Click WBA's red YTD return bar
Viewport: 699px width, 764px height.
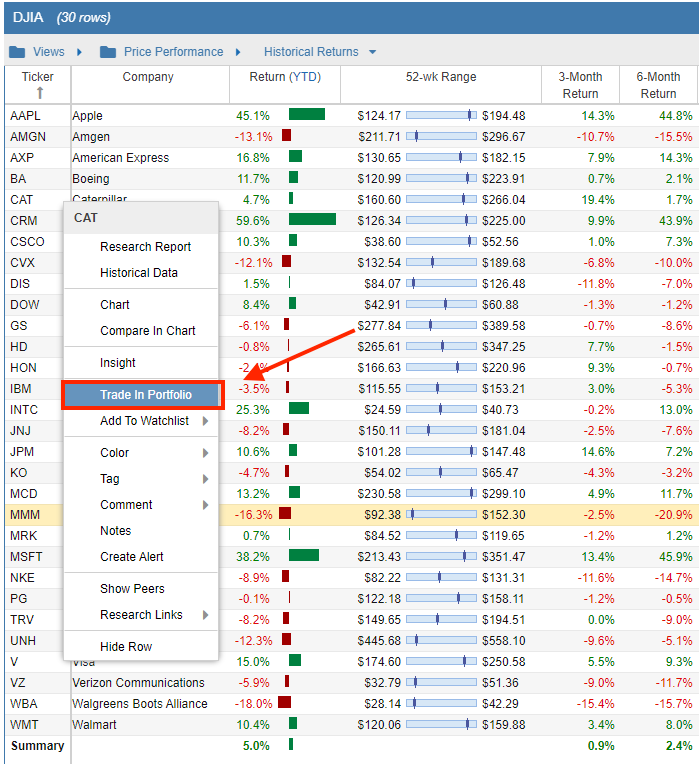tap(284, 702)
